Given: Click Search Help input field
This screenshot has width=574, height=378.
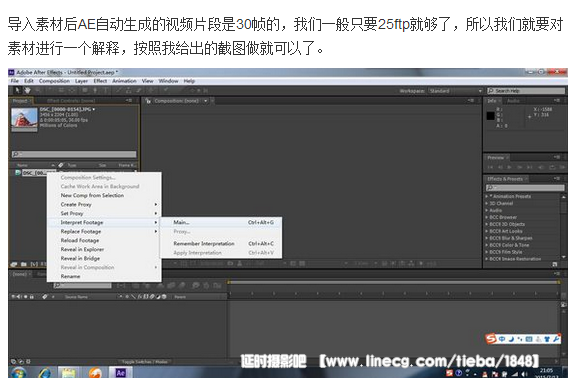Looking at the screenshot, I should coord(526,91).
